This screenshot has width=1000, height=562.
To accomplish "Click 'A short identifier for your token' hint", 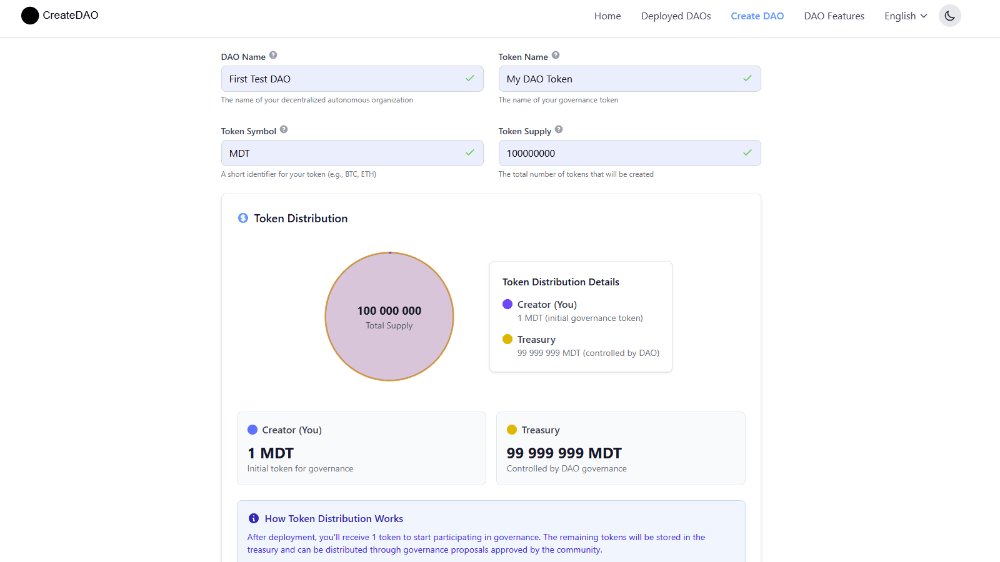I will tap(298, 174).
